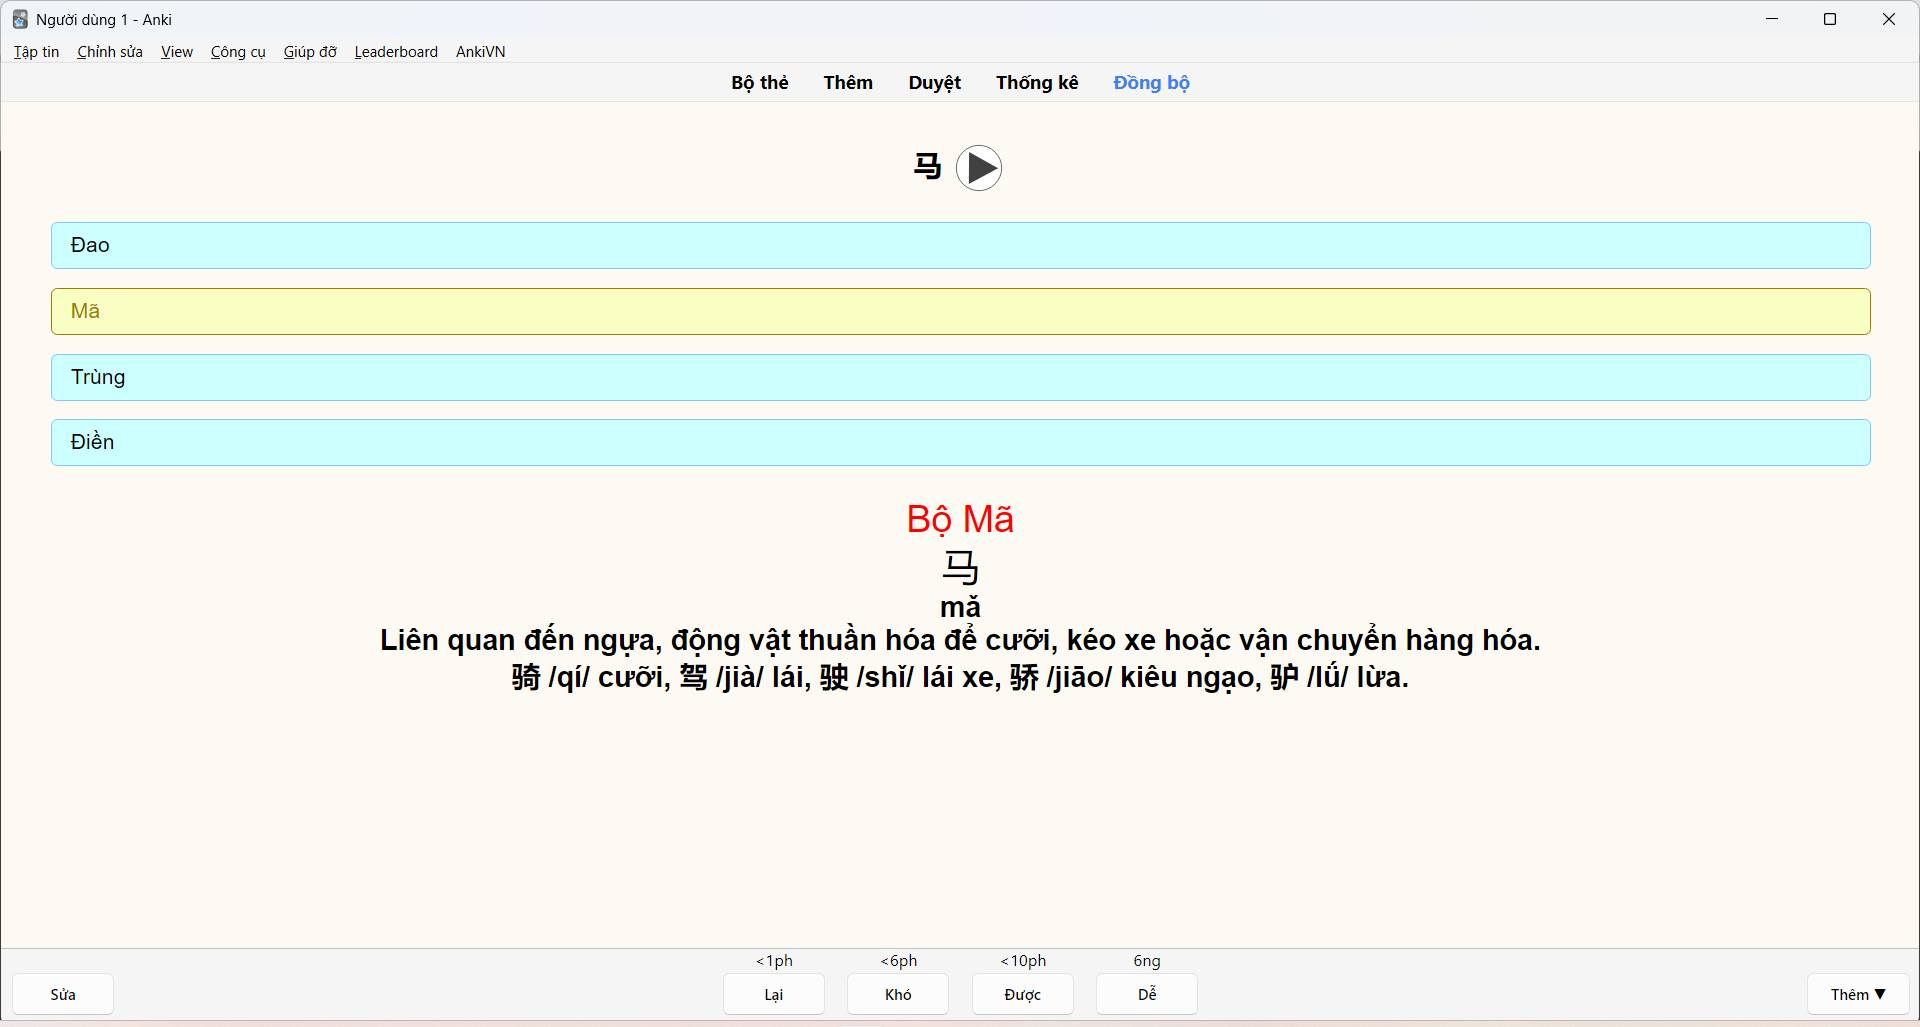Click the Anki app icon in title bar
The width and height of the screenshot is (1920, 1027).
click(20, 19)
